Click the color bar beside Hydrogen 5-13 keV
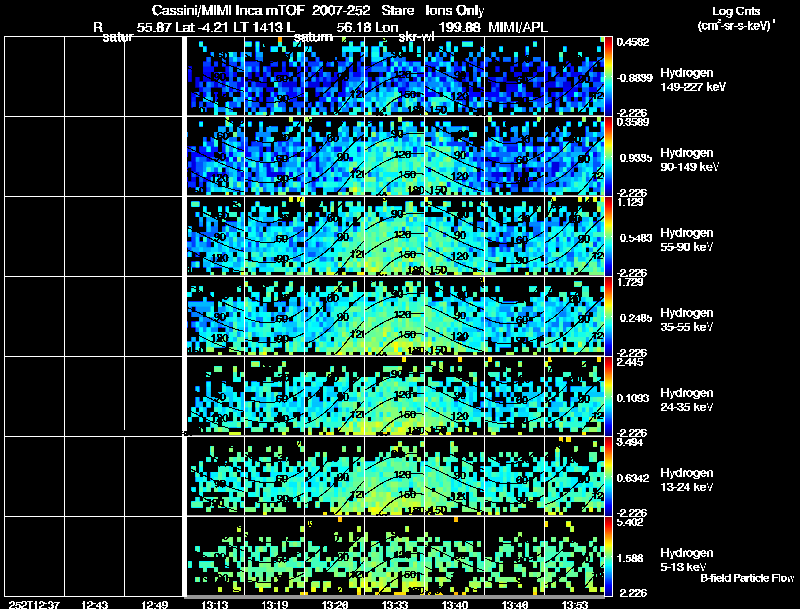The image size is (800, 609). pyautogui.click(x=608, y=557)
